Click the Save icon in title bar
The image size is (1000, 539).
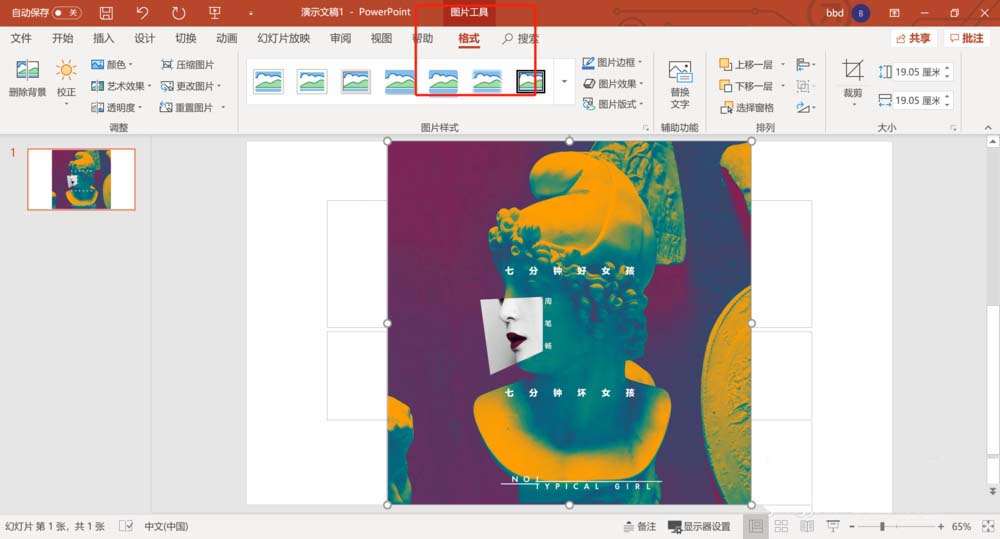click(x=107, y=13)
